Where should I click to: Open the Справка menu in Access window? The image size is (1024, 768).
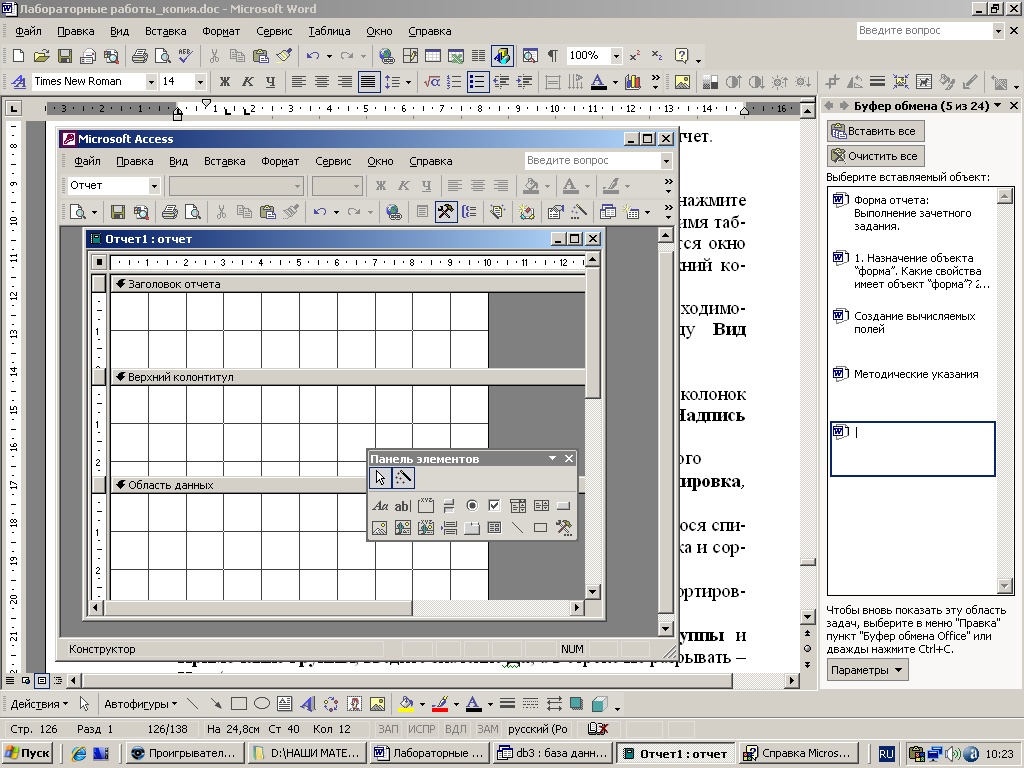430,161
